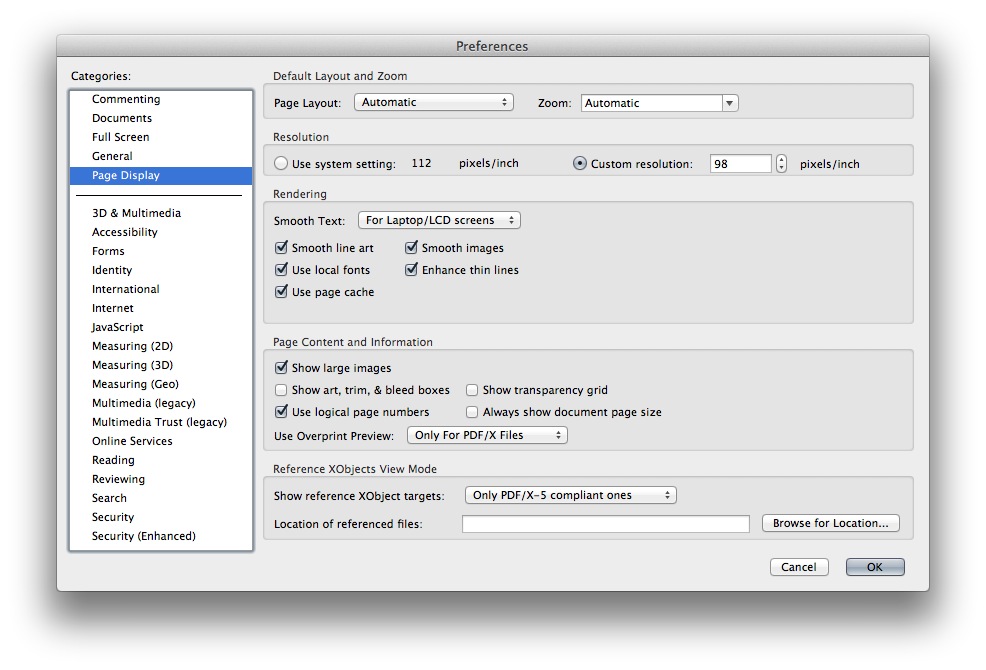Select the JavaScript category
Screen dimensions: 986x670
click(x=117, y=327)
